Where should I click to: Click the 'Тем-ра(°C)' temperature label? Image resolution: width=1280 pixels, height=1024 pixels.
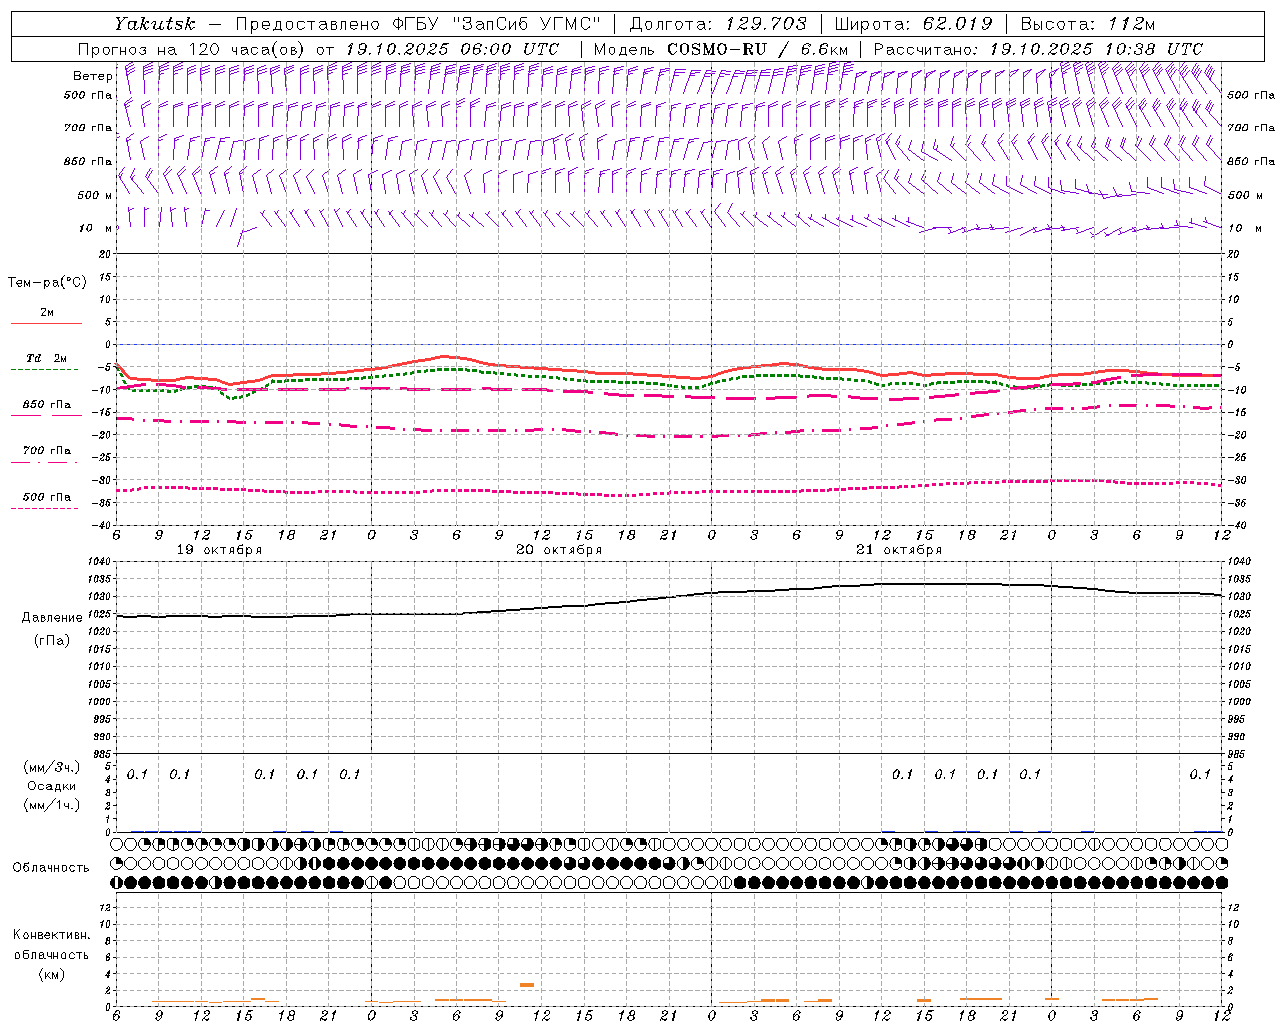click(x=47, y=283)
